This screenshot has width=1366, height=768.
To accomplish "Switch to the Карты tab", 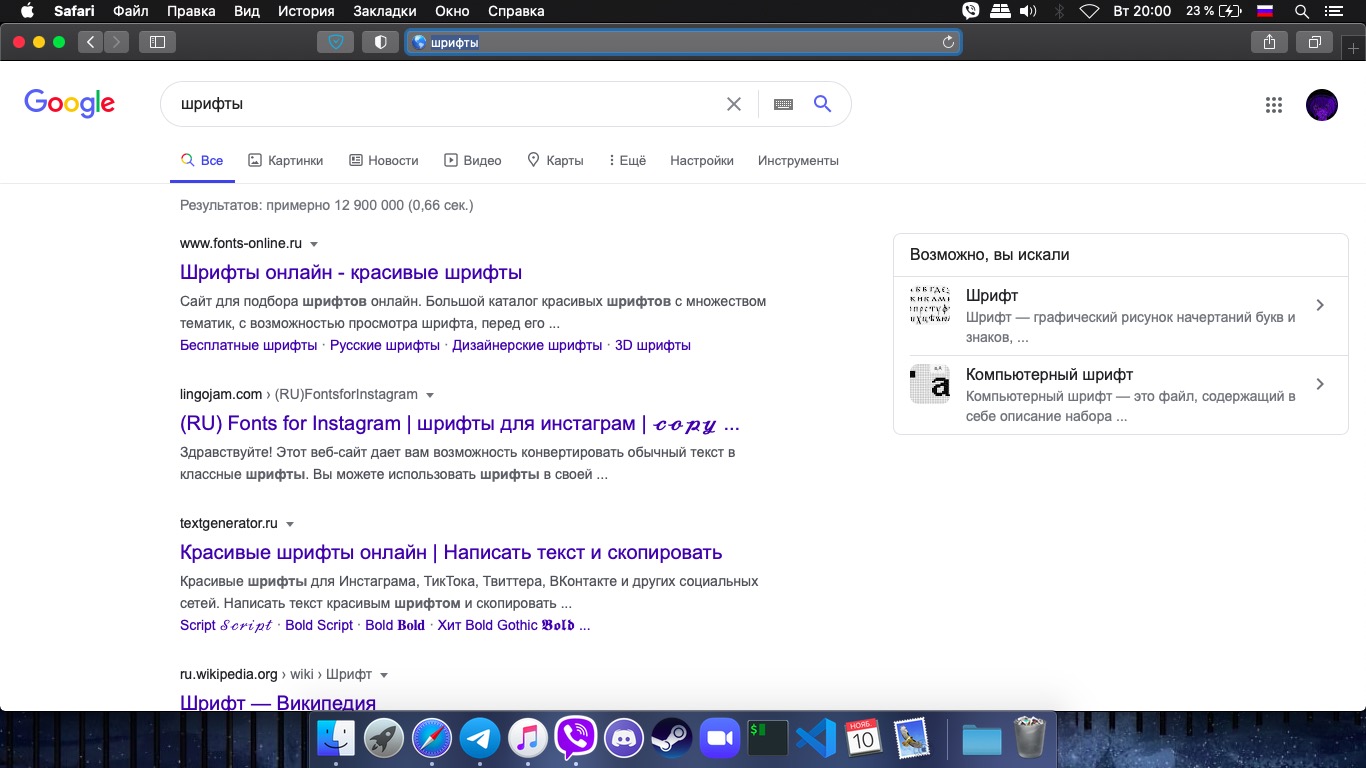I will (555, 160).
